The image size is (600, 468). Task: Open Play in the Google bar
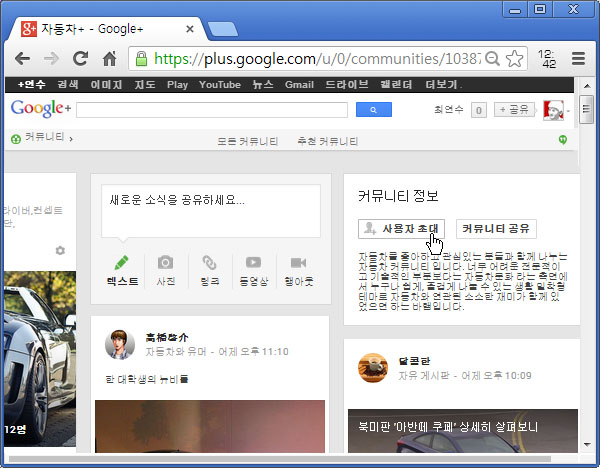[x=178, y=85]
